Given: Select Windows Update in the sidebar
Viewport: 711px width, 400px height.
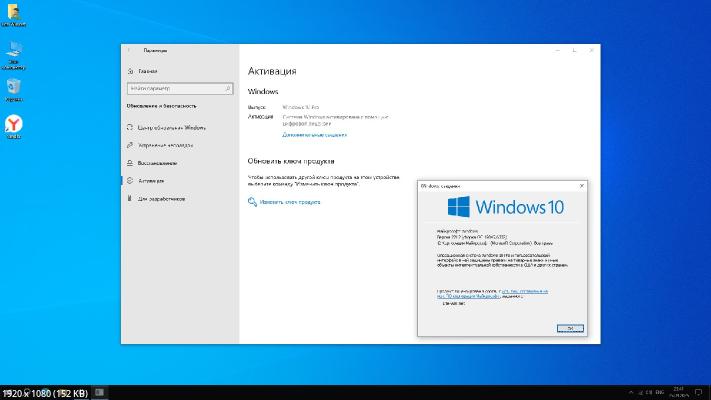Looking at the screenshot, I should [x=171, y=128].
